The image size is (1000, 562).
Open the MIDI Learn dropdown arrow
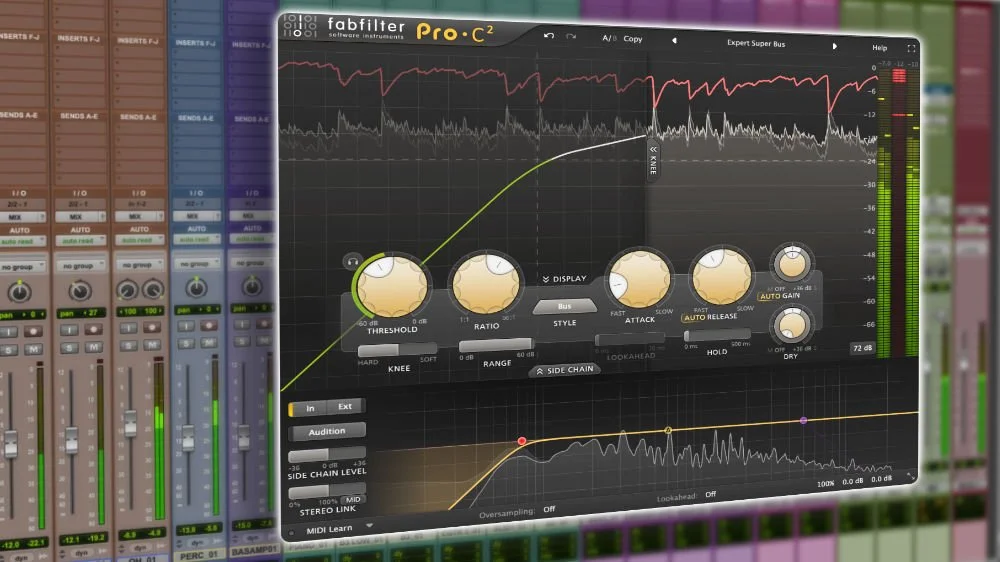[369, 526]
